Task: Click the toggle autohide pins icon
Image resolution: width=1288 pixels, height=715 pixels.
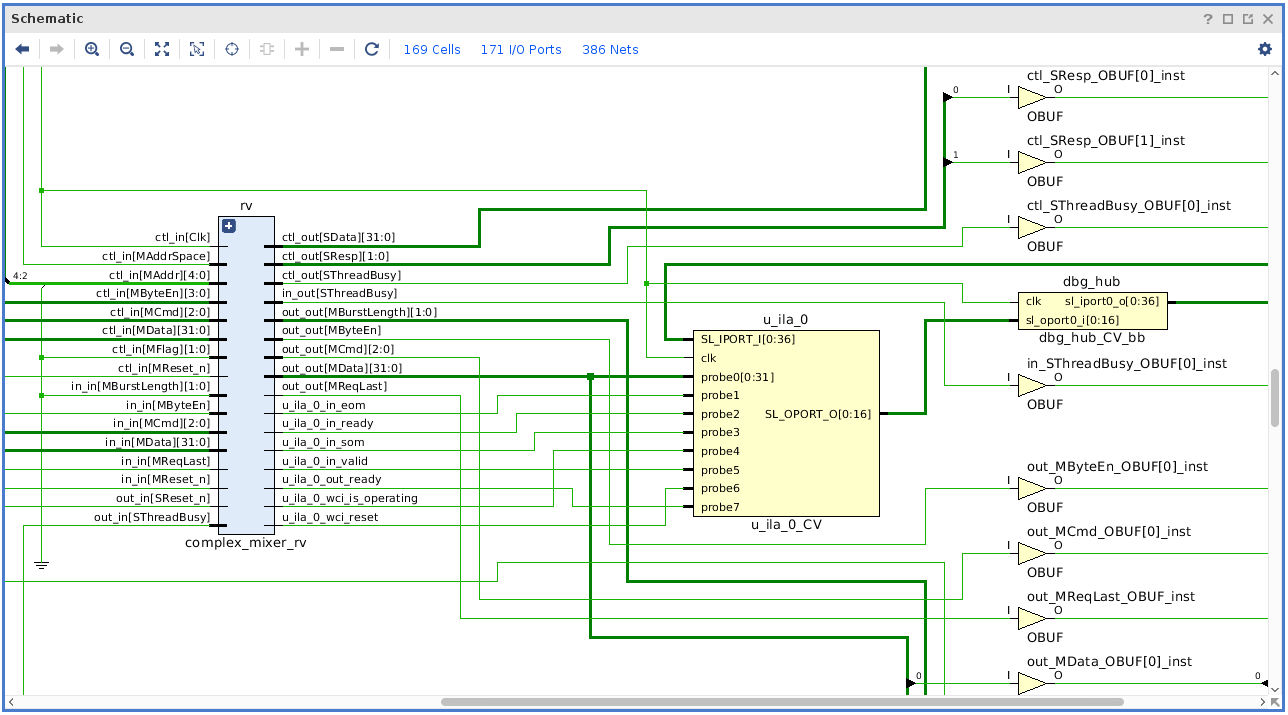Action: click(266, 49)
